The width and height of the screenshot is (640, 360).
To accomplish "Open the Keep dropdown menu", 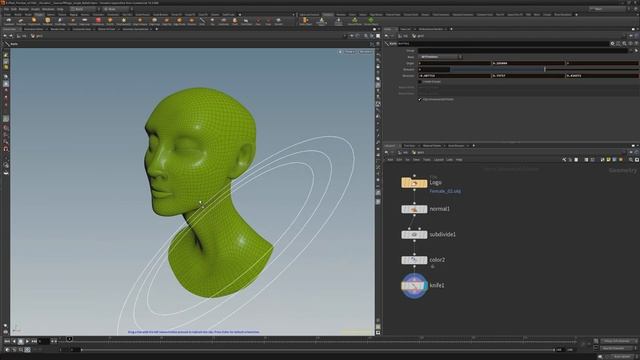I will [440, 57].
